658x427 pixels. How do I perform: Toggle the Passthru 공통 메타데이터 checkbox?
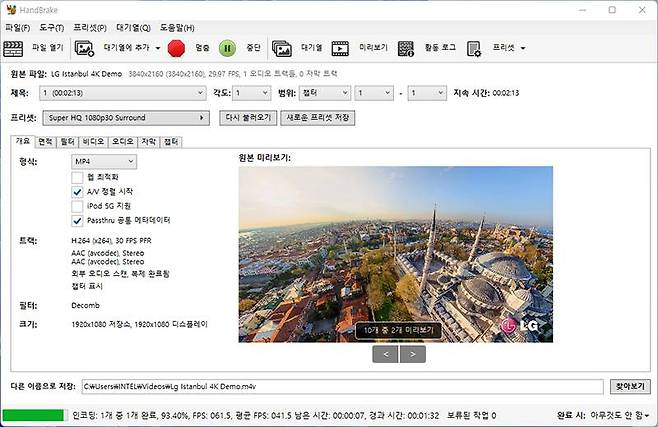77,220
